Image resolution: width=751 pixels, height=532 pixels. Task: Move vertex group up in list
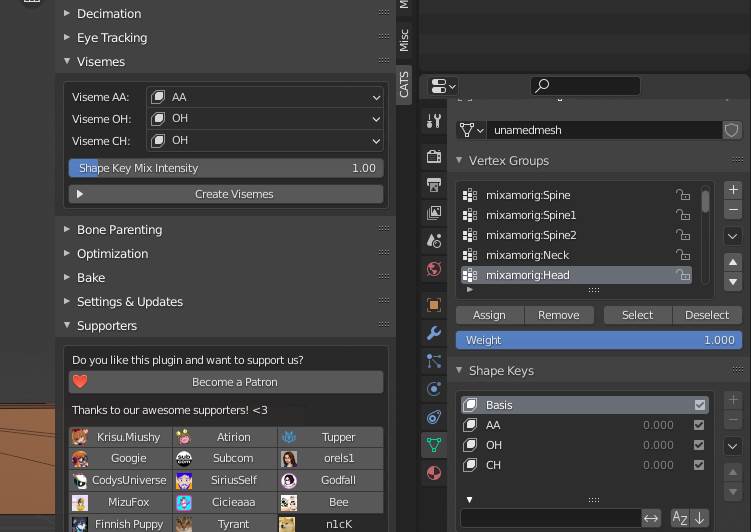click(733, 262)
